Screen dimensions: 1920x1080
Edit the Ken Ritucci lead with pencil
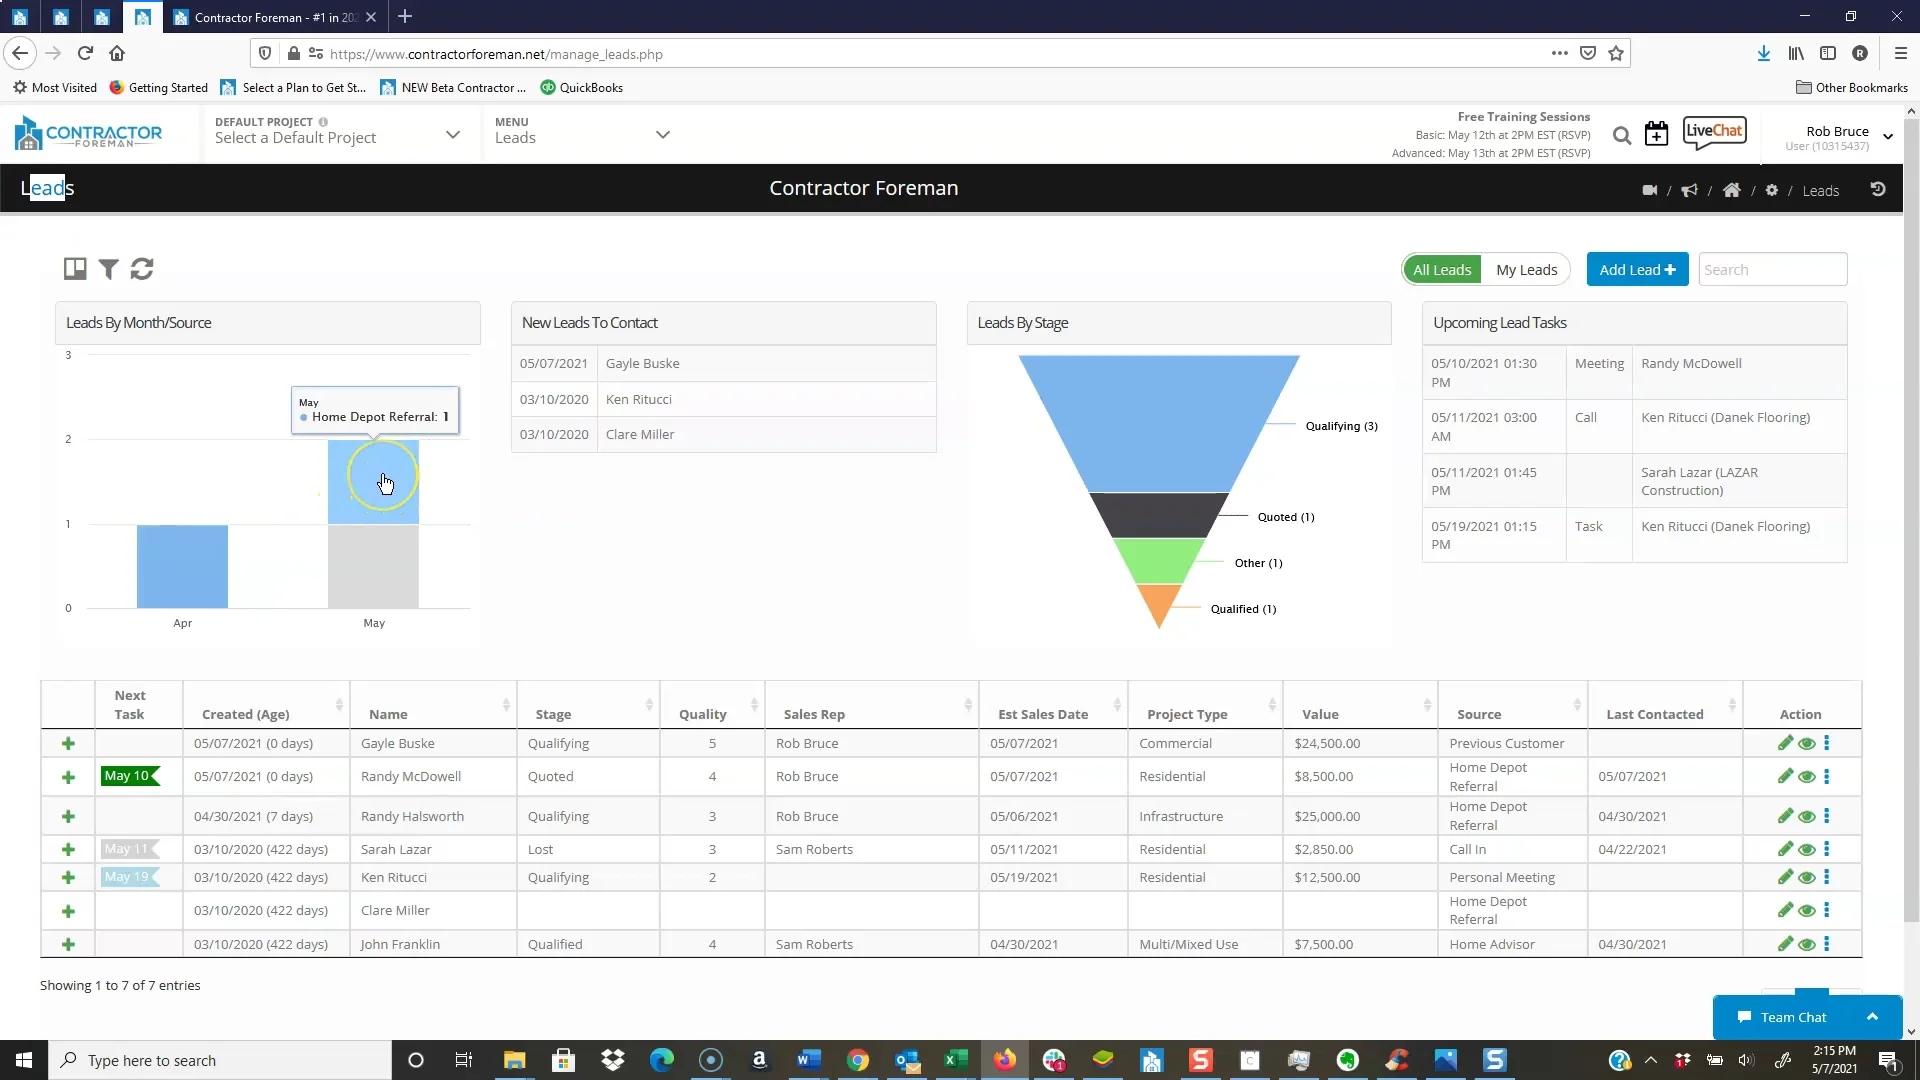click(x=1785, y=877)
